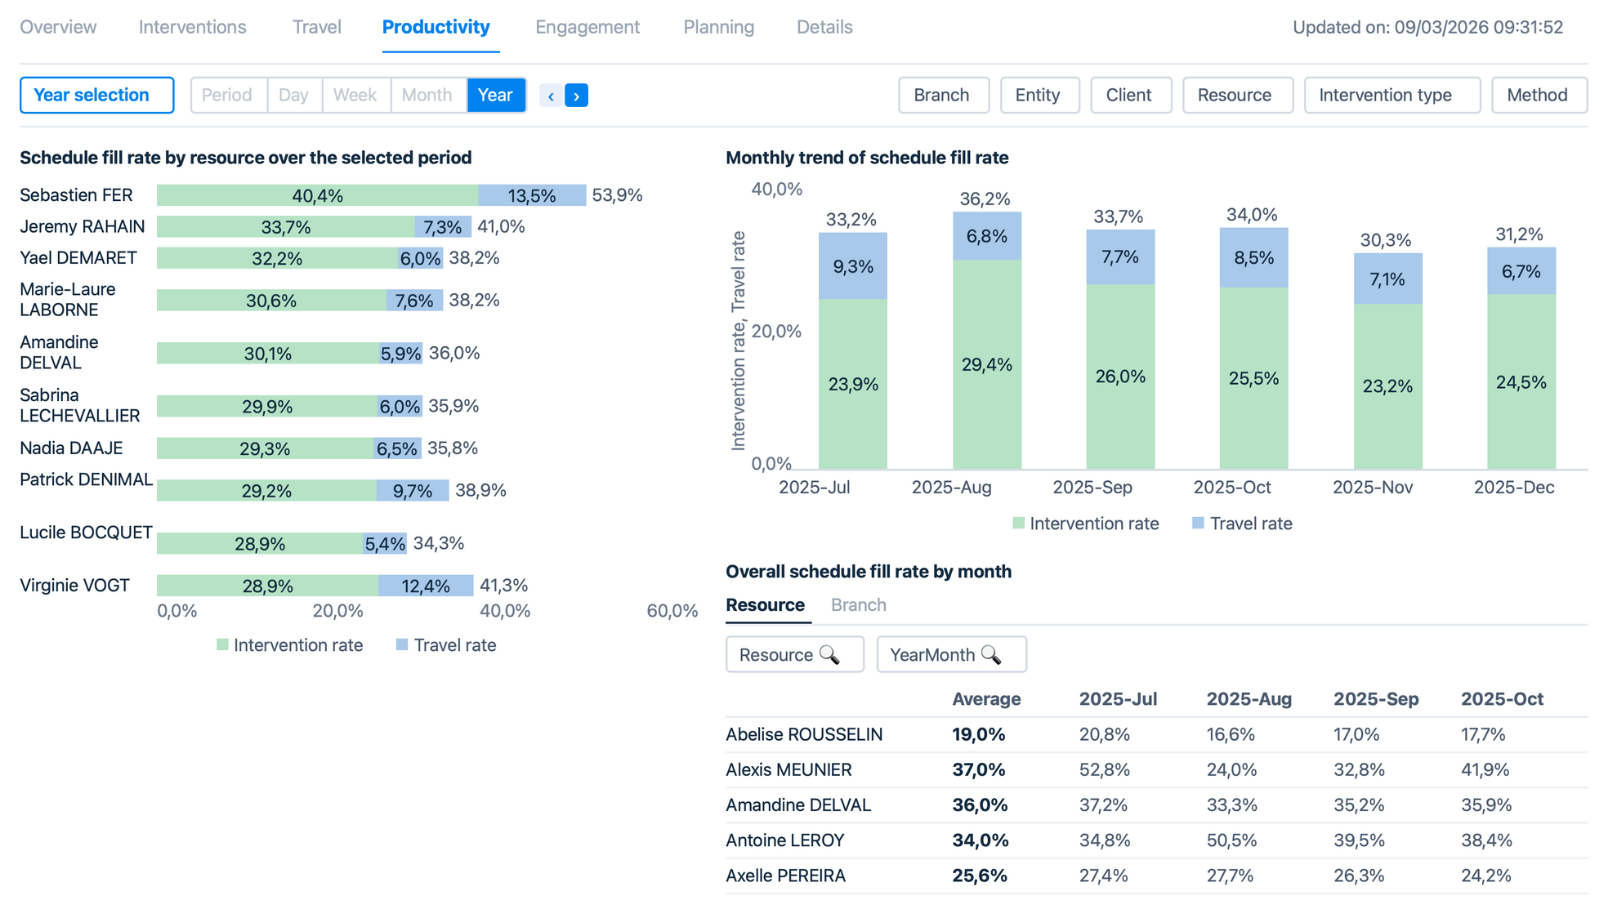Open the Engagement tab
This screenshot has height=900, width=1600.
click(x=587, y=27)
